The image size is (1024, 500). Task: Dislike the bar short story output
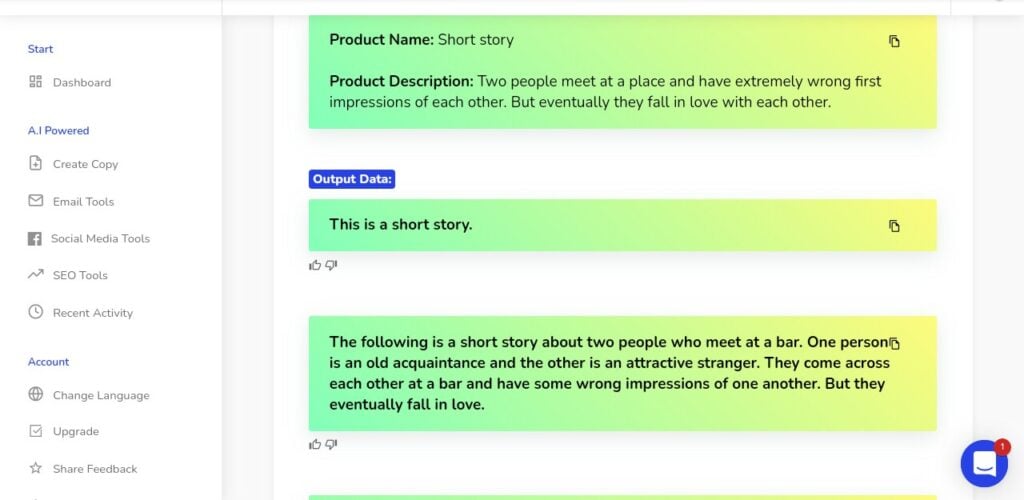tap(331, 445)
